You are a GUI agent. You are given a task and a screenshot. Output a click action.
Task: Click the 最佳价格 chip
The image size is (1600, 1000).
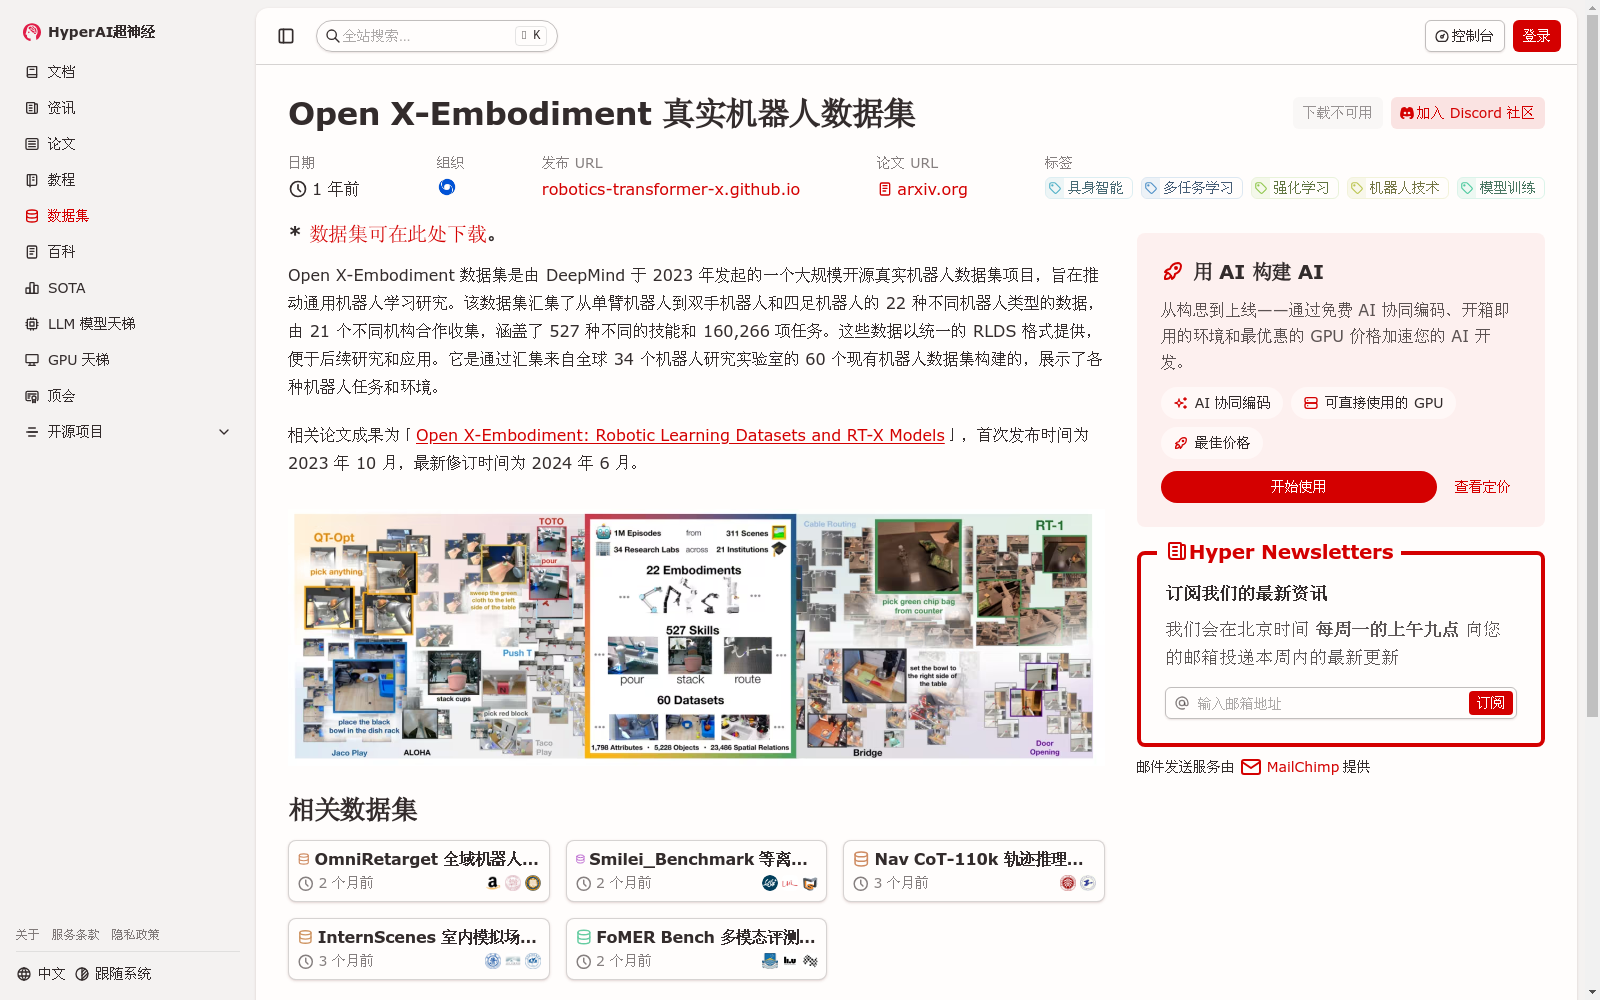tap(1212, 443)
